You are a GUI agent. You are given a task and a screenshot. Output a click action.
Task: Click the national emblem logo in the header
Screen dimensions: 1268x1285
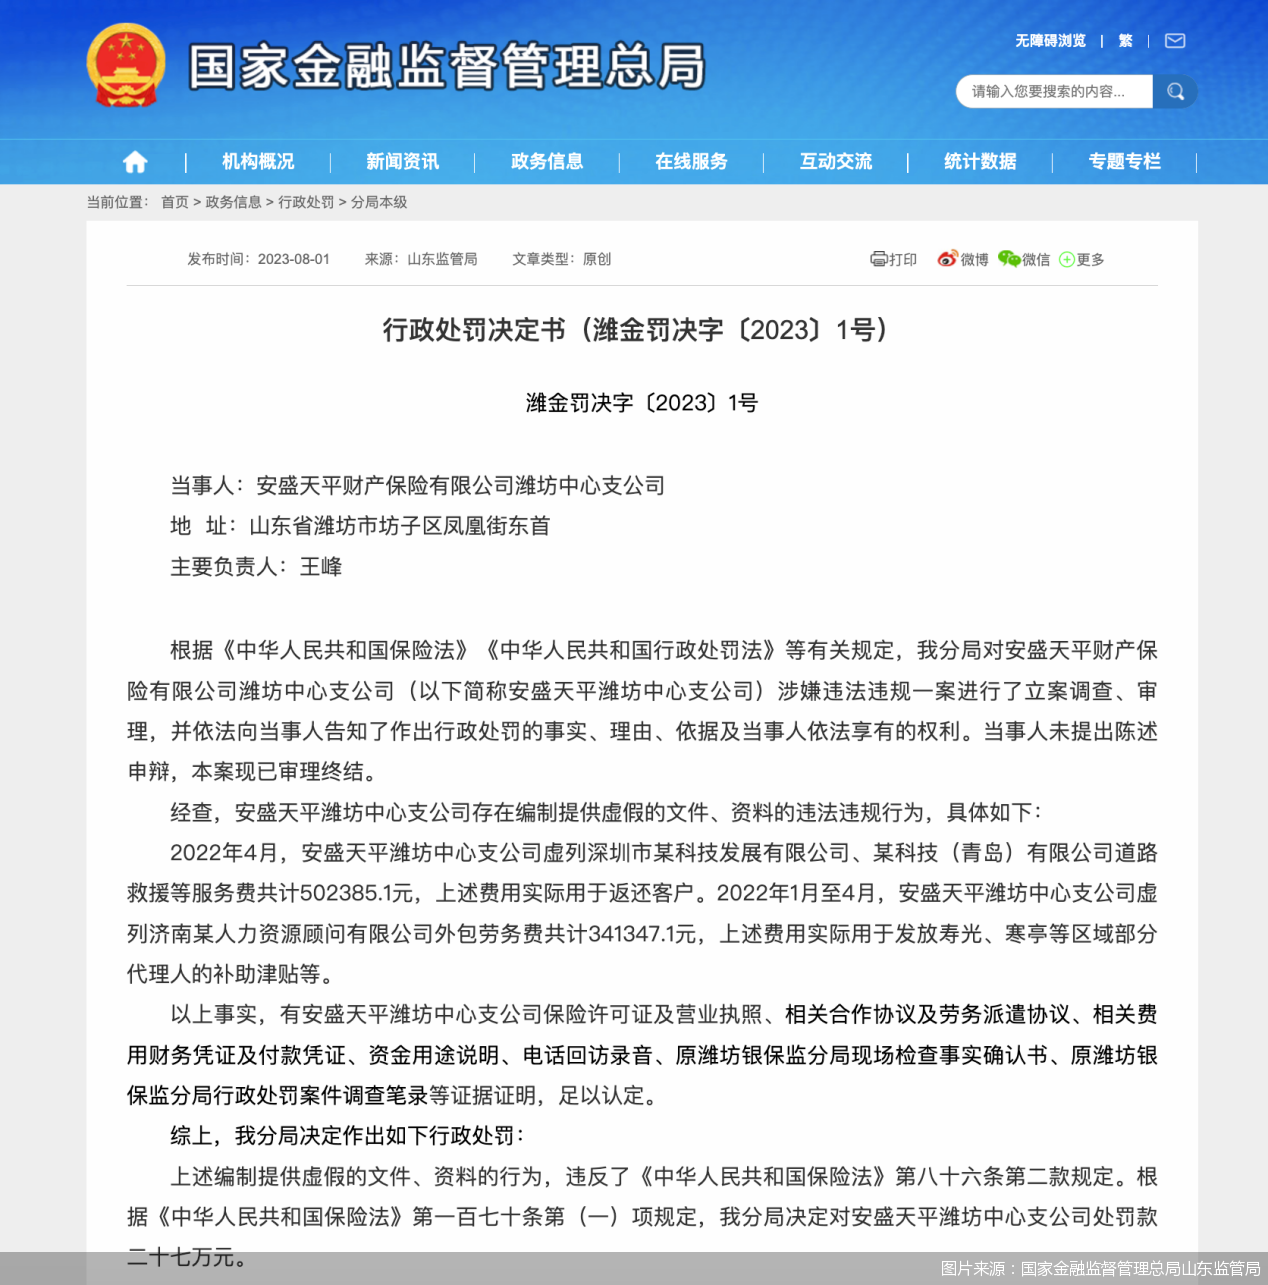tap(125, 70)
